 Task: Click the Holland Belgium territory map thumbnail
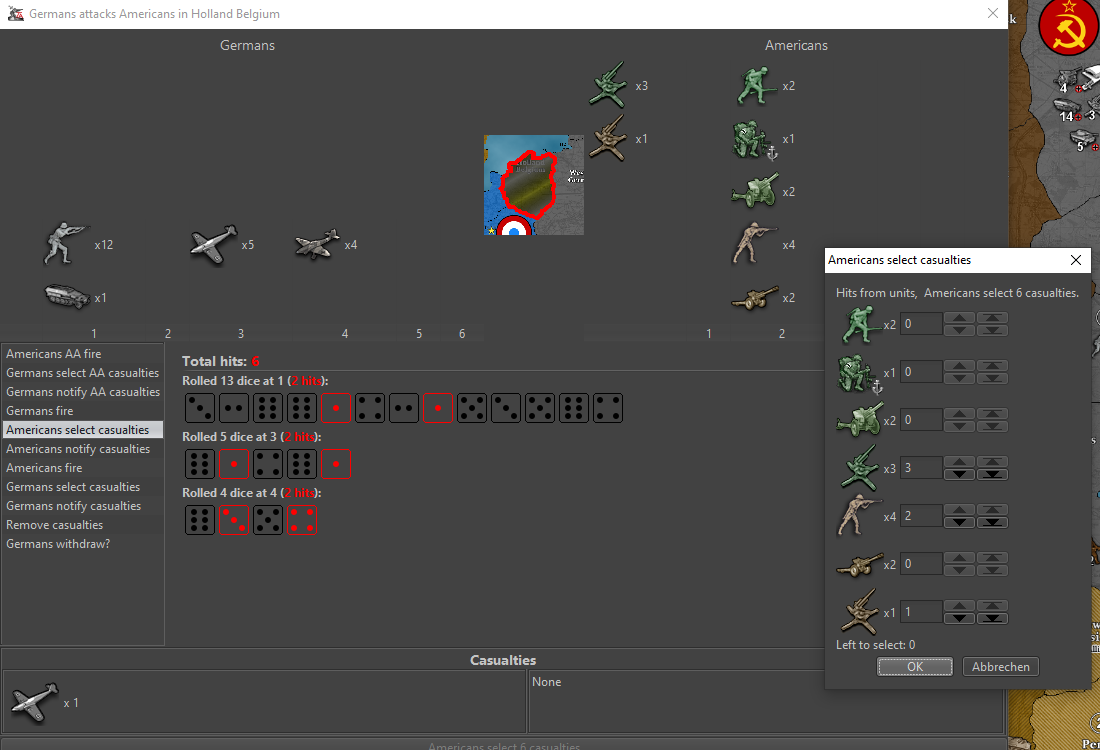tap(533, 185)
